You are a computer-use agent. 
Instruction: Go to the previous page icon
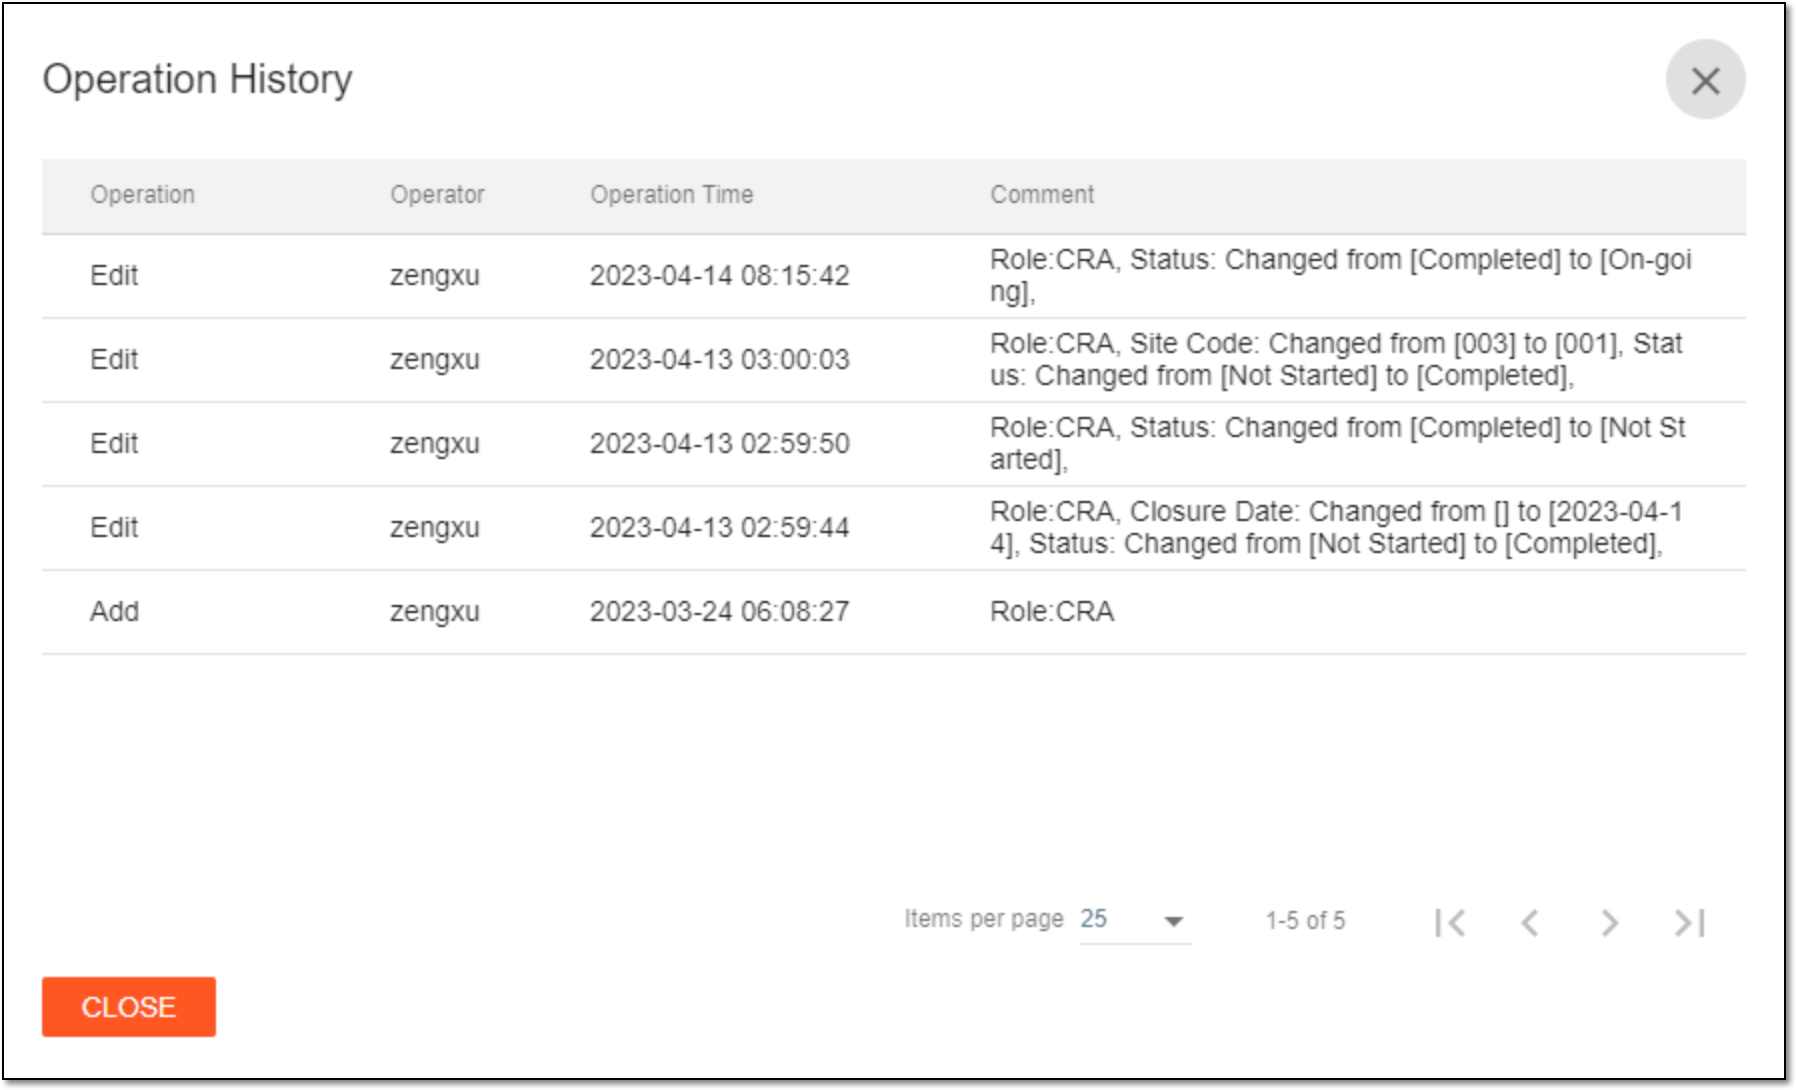point(1530,922)
